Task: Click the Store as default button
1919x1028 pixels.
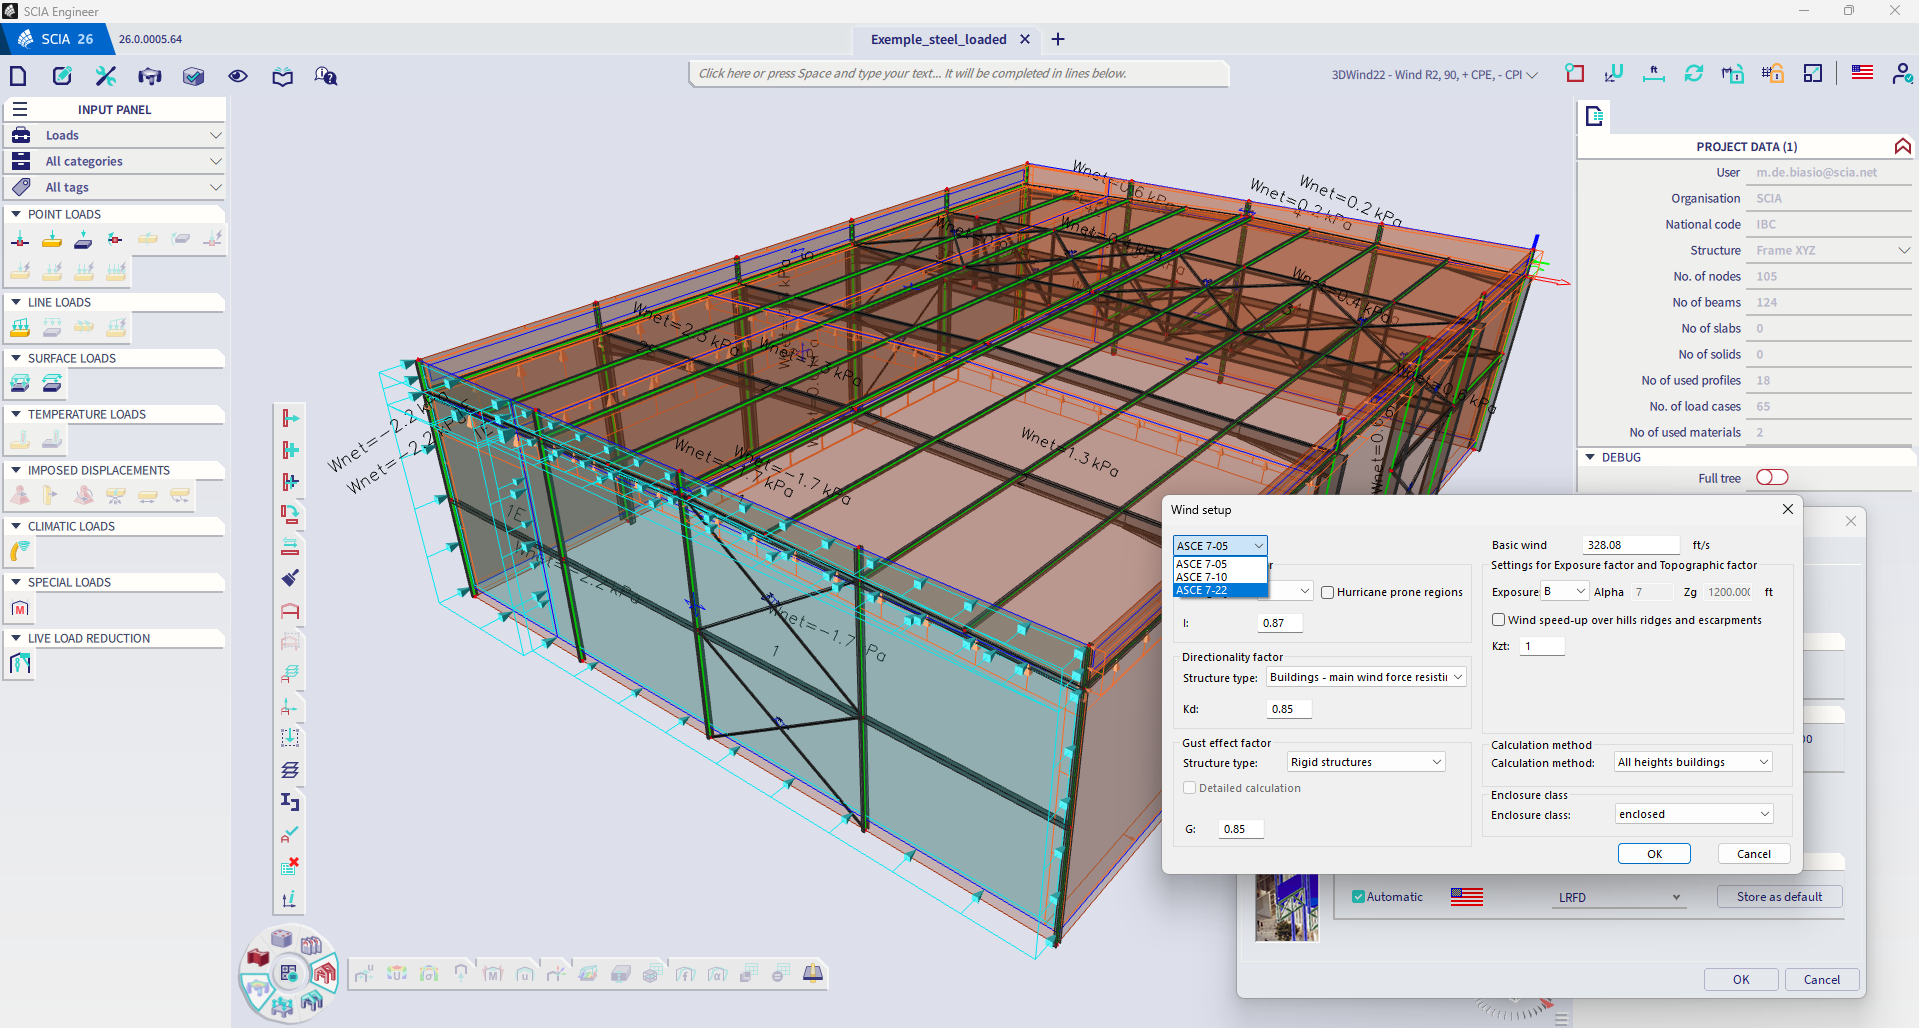Action: [x=1779, y=897]
